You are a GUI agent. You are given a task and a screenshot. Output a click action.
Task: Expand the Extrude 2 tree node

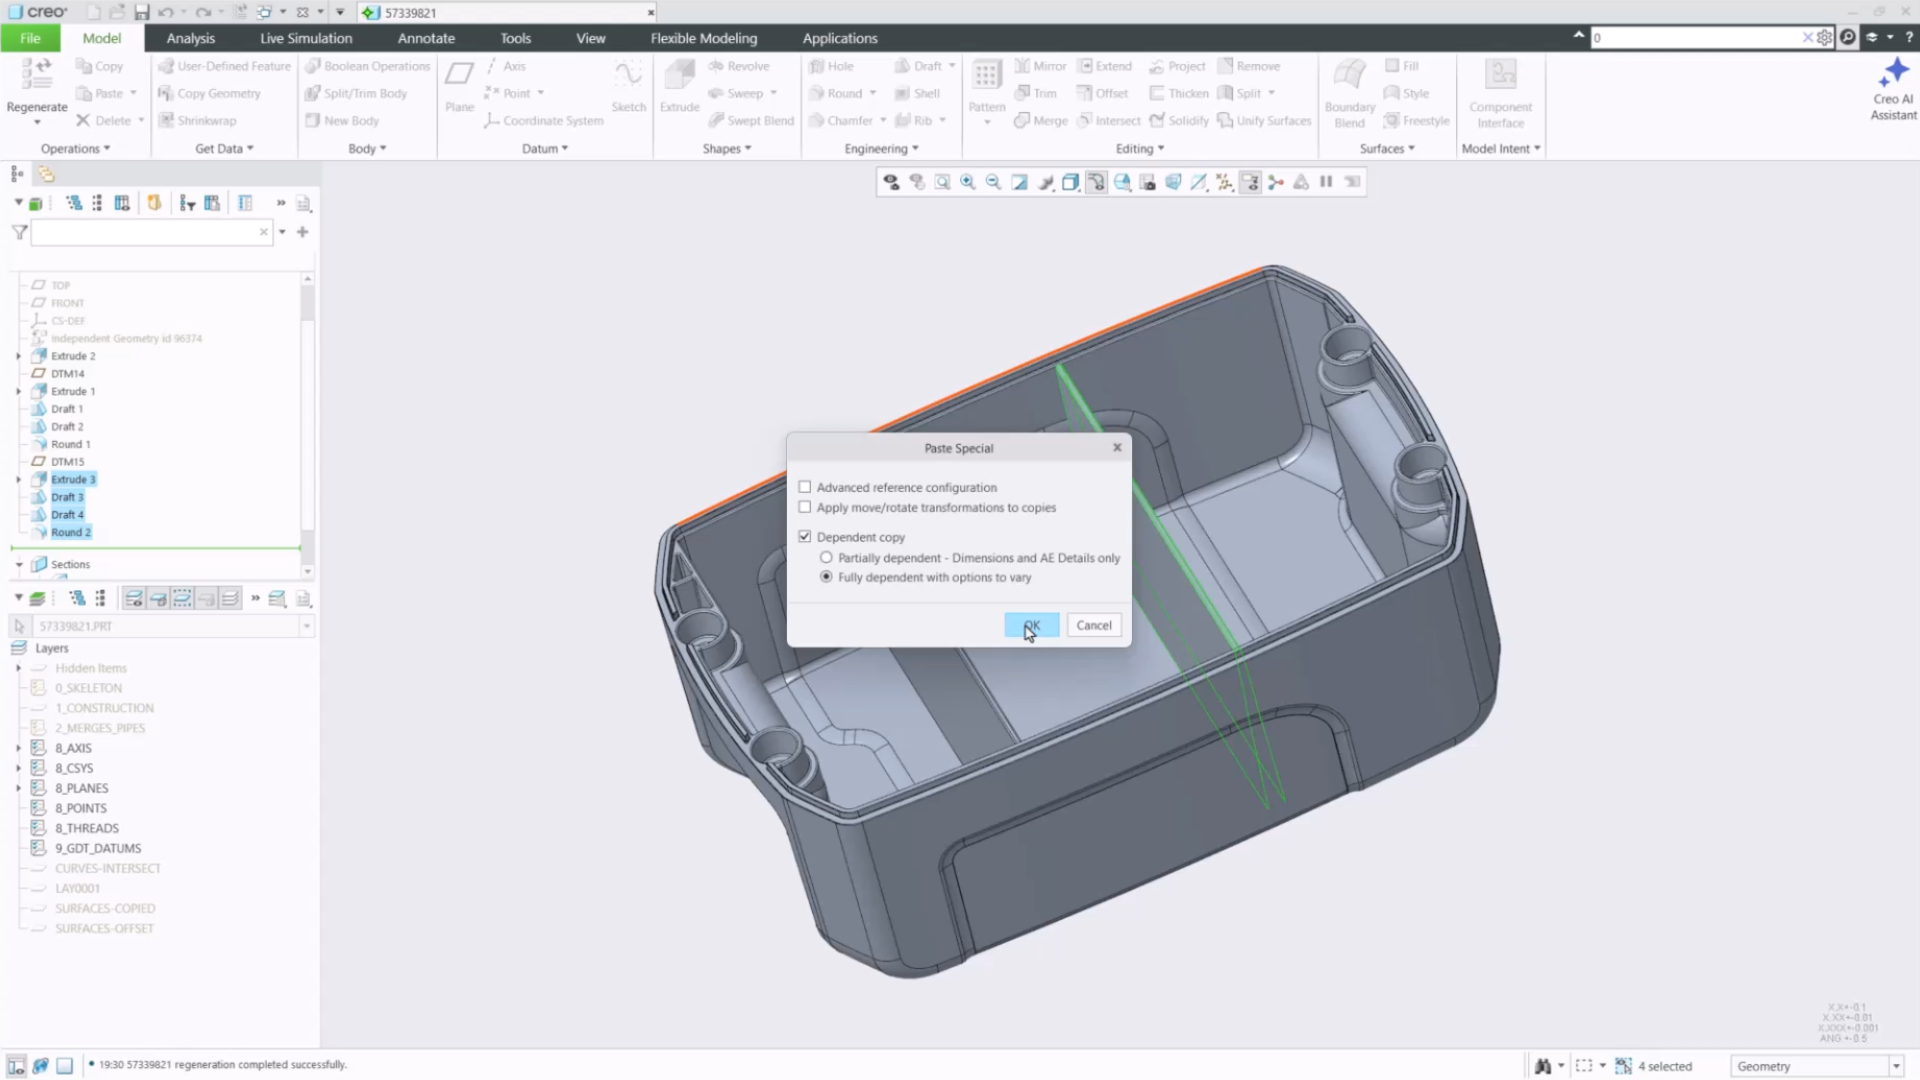18,356
